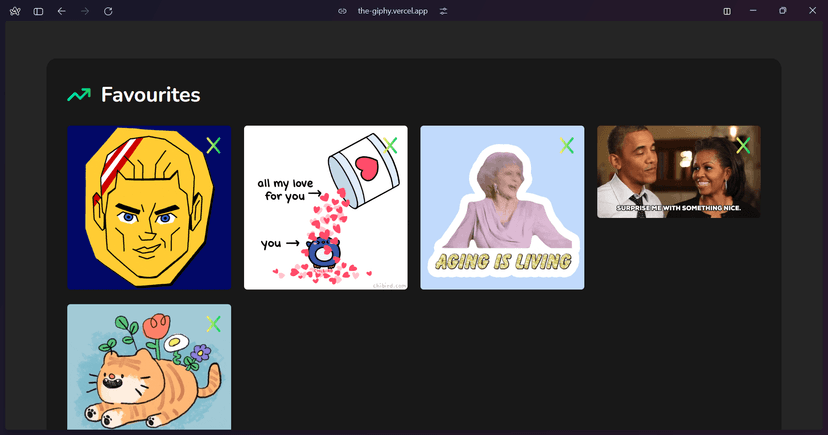Image resolution: width=828 pixels, height=435 pixels.
Task: Restore down the browser window
Action: pyautogui.click(x=783, y=11)
